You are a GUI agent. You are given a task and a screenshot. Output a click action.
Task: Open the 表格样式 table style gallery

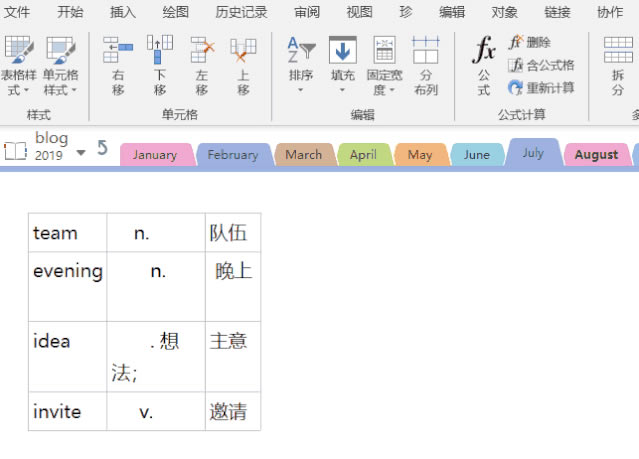click(19, 65)
